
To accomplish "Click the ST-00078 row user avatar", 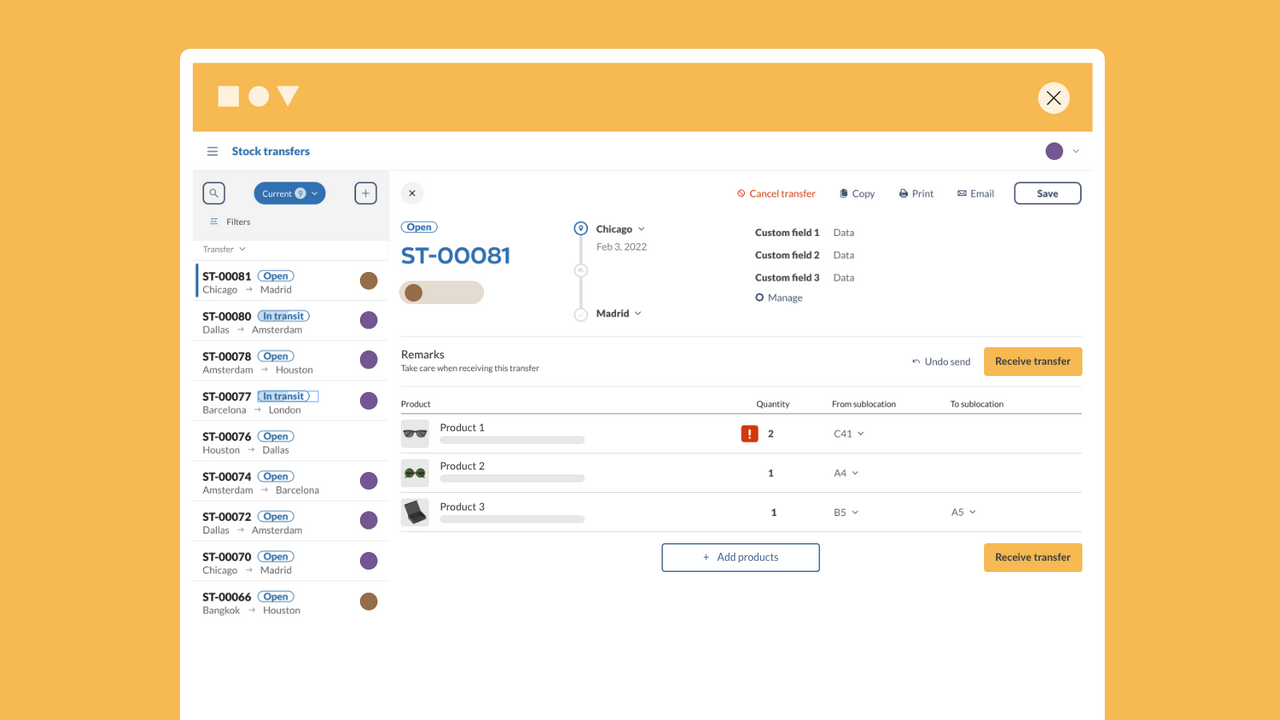I will pyautogui.click(x=369, y=360).
